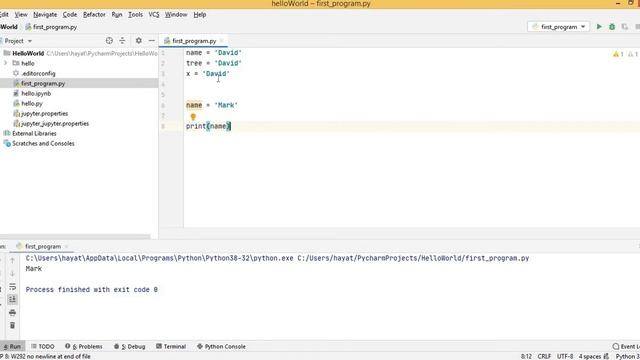The image size is (640, 360).
Task: Click the down the stack trace arrow in the Run panel
Action: click(12, 273)
